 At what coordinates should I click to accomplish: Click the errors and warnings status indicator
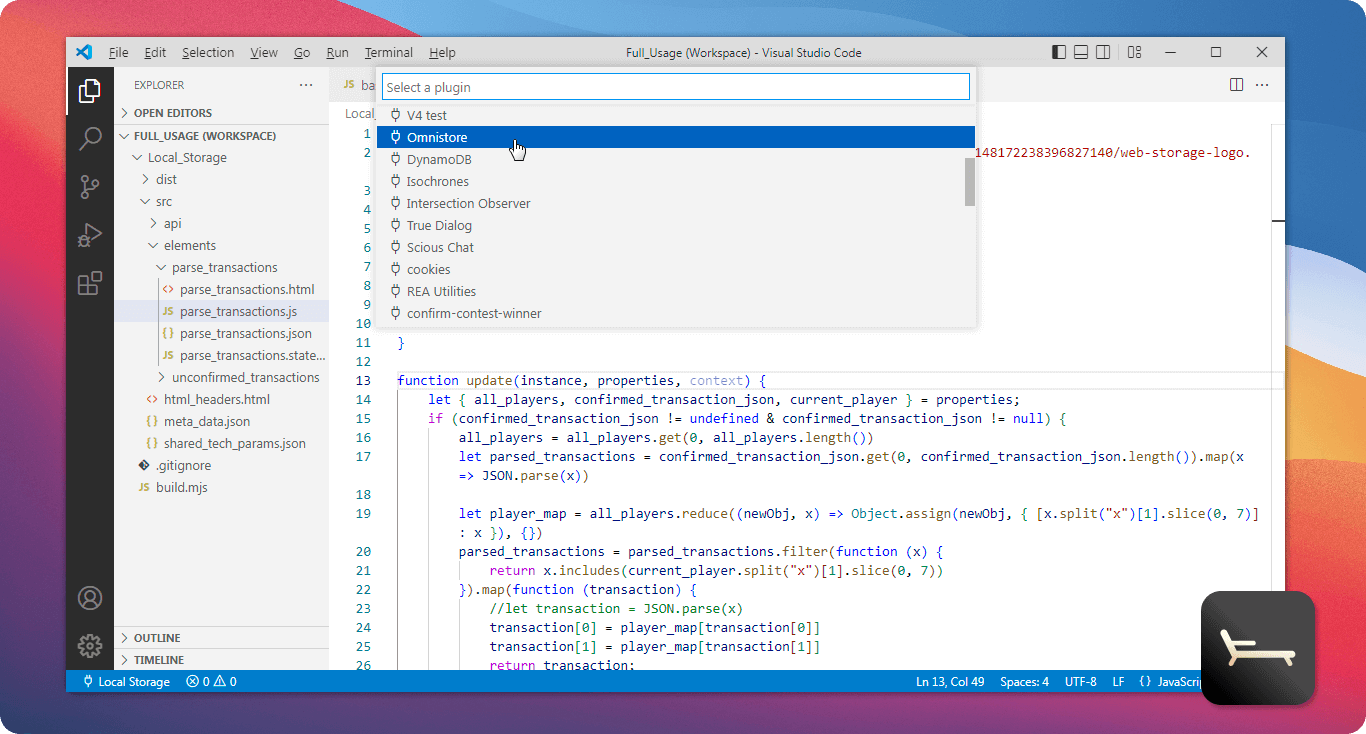point(211,681)
